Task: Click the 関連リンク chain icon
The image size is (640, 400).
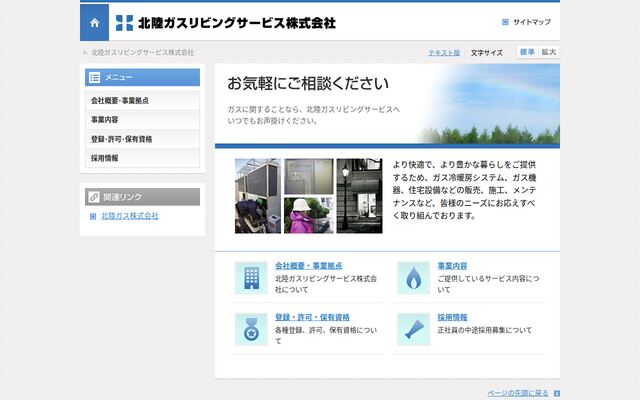Action: 94,197
